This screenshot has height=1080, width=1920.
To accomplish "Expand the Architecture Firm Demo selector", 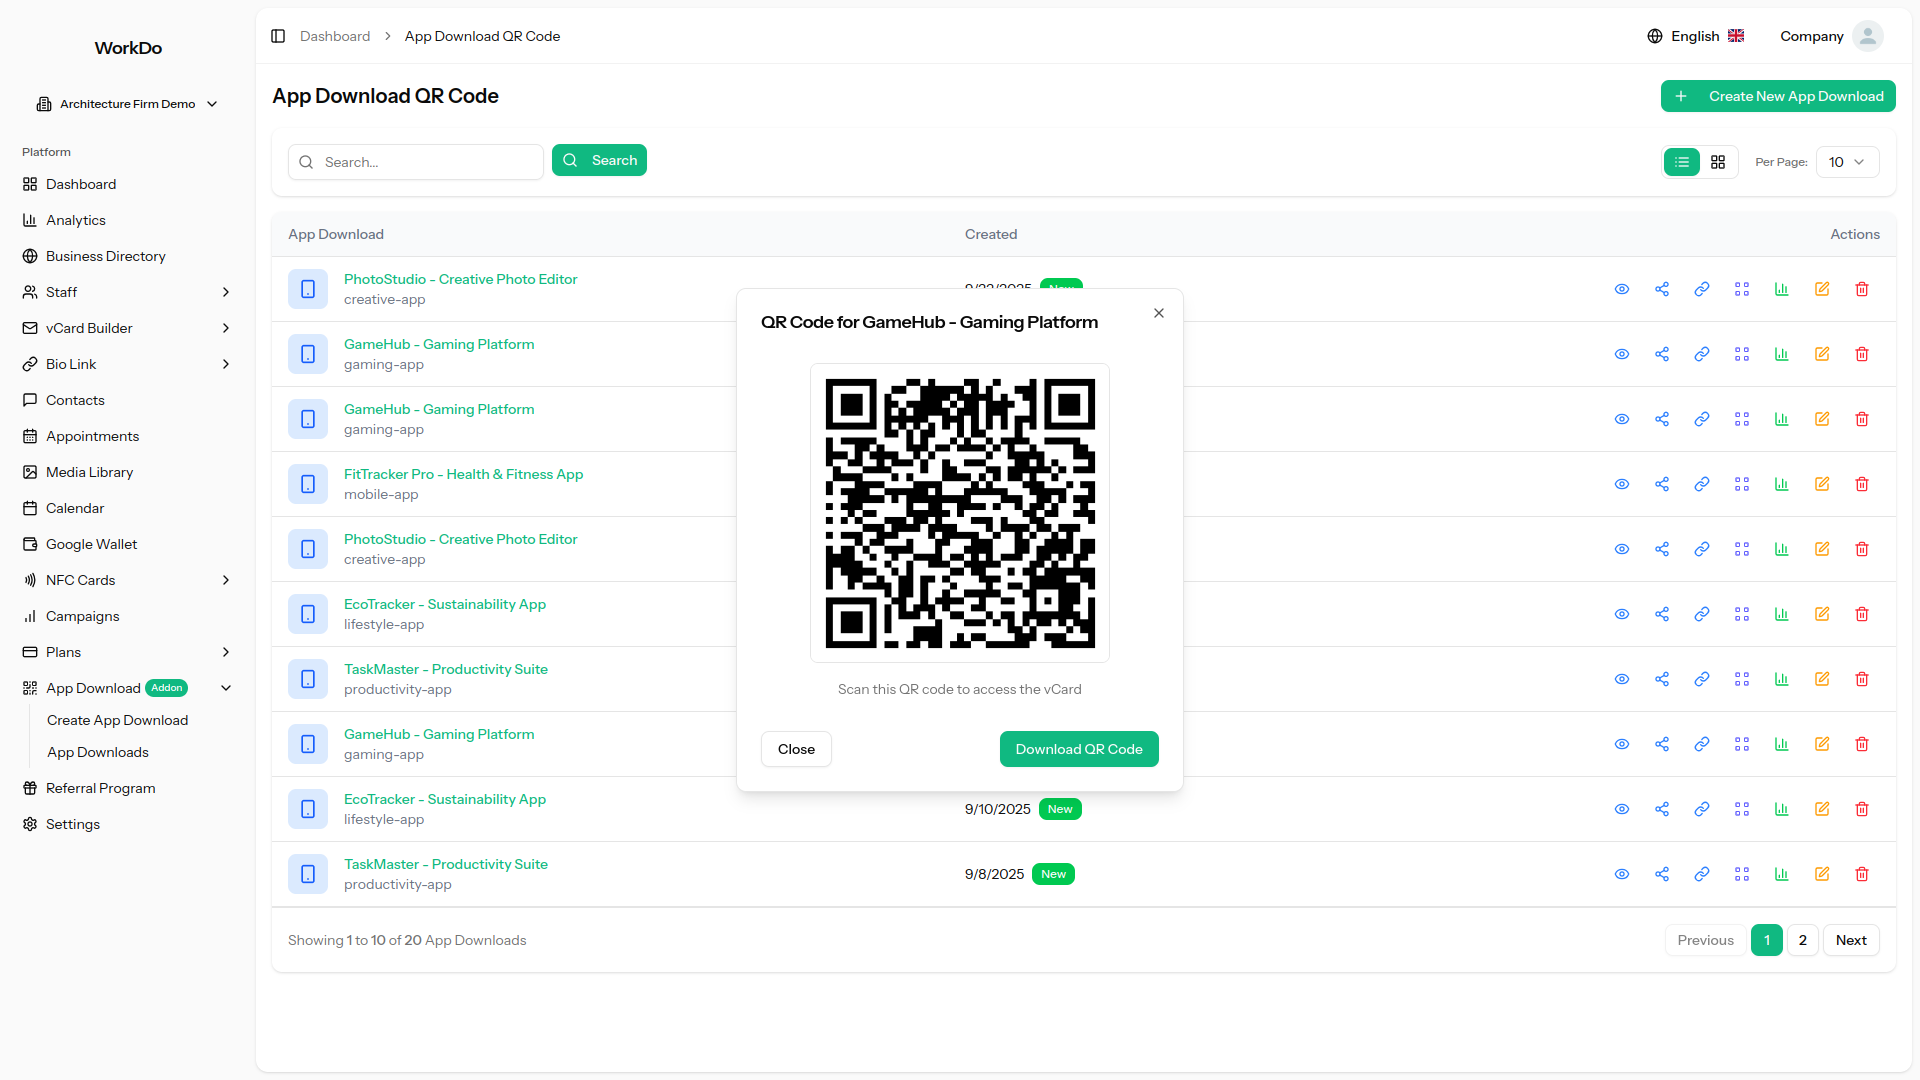I will tap(127, 104).
